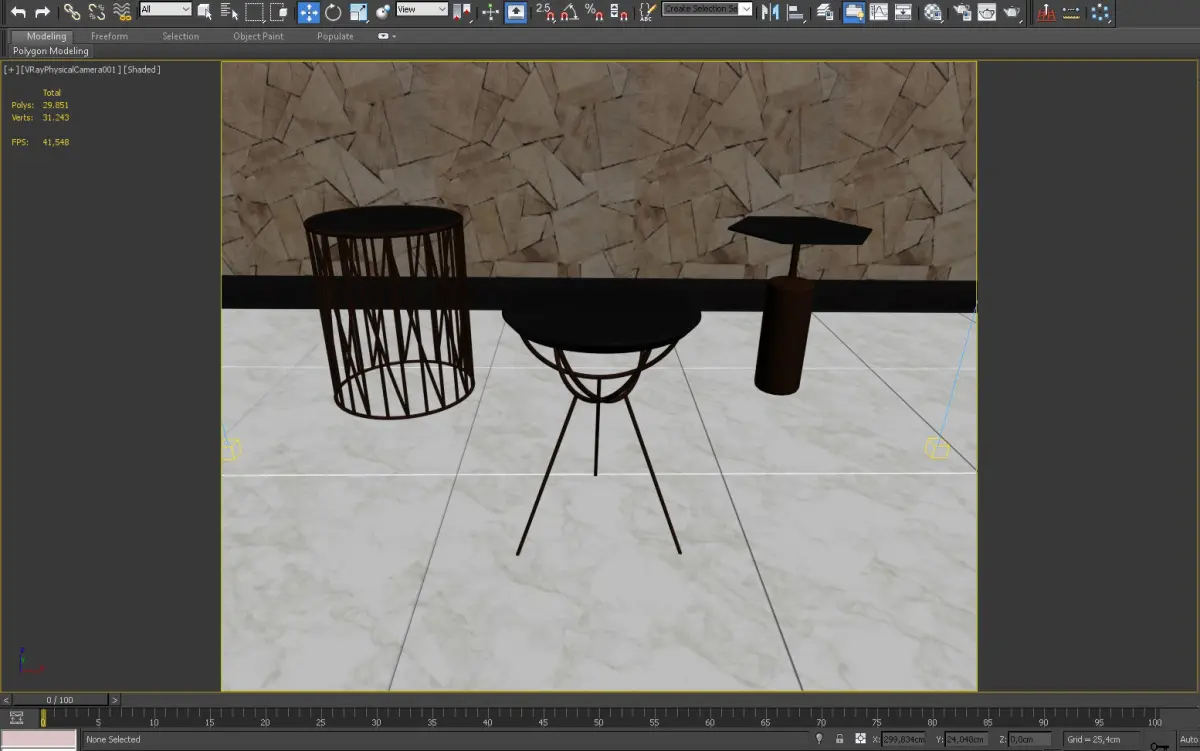Step time slider back with left arrow
1200x751 pixels.
(4, 700)
